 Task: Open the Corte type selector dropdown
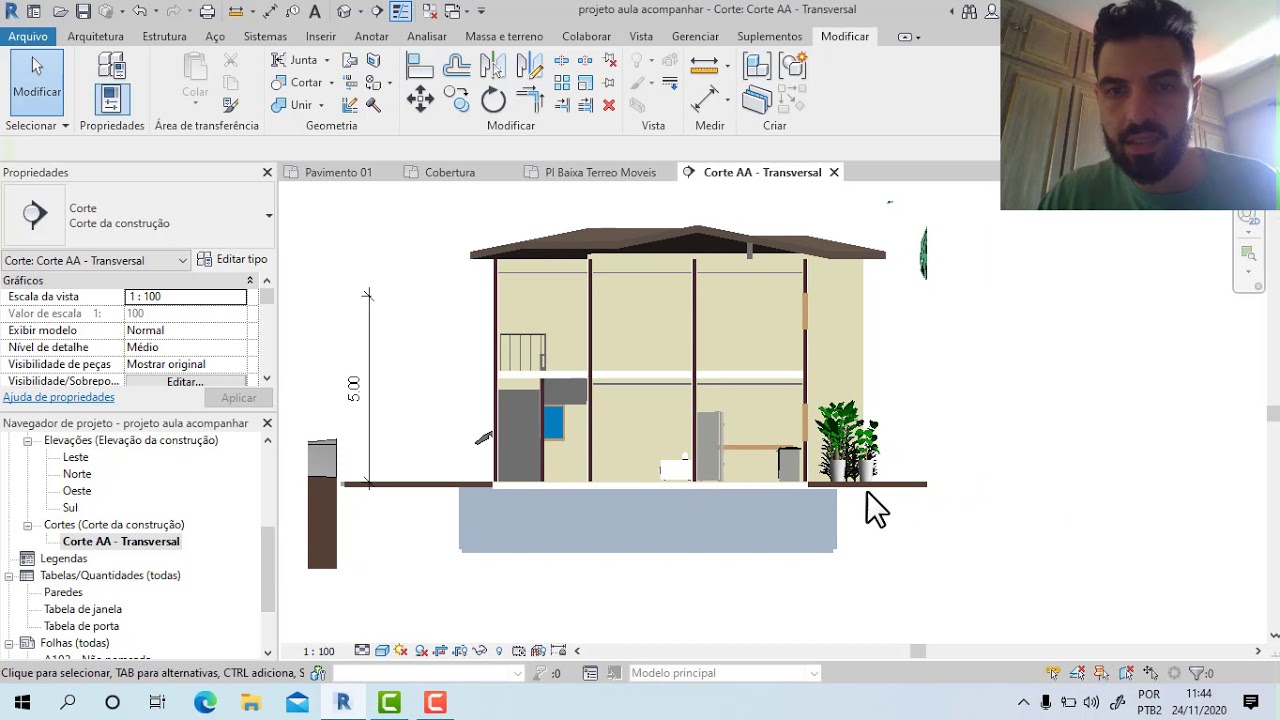click(268, 215)
